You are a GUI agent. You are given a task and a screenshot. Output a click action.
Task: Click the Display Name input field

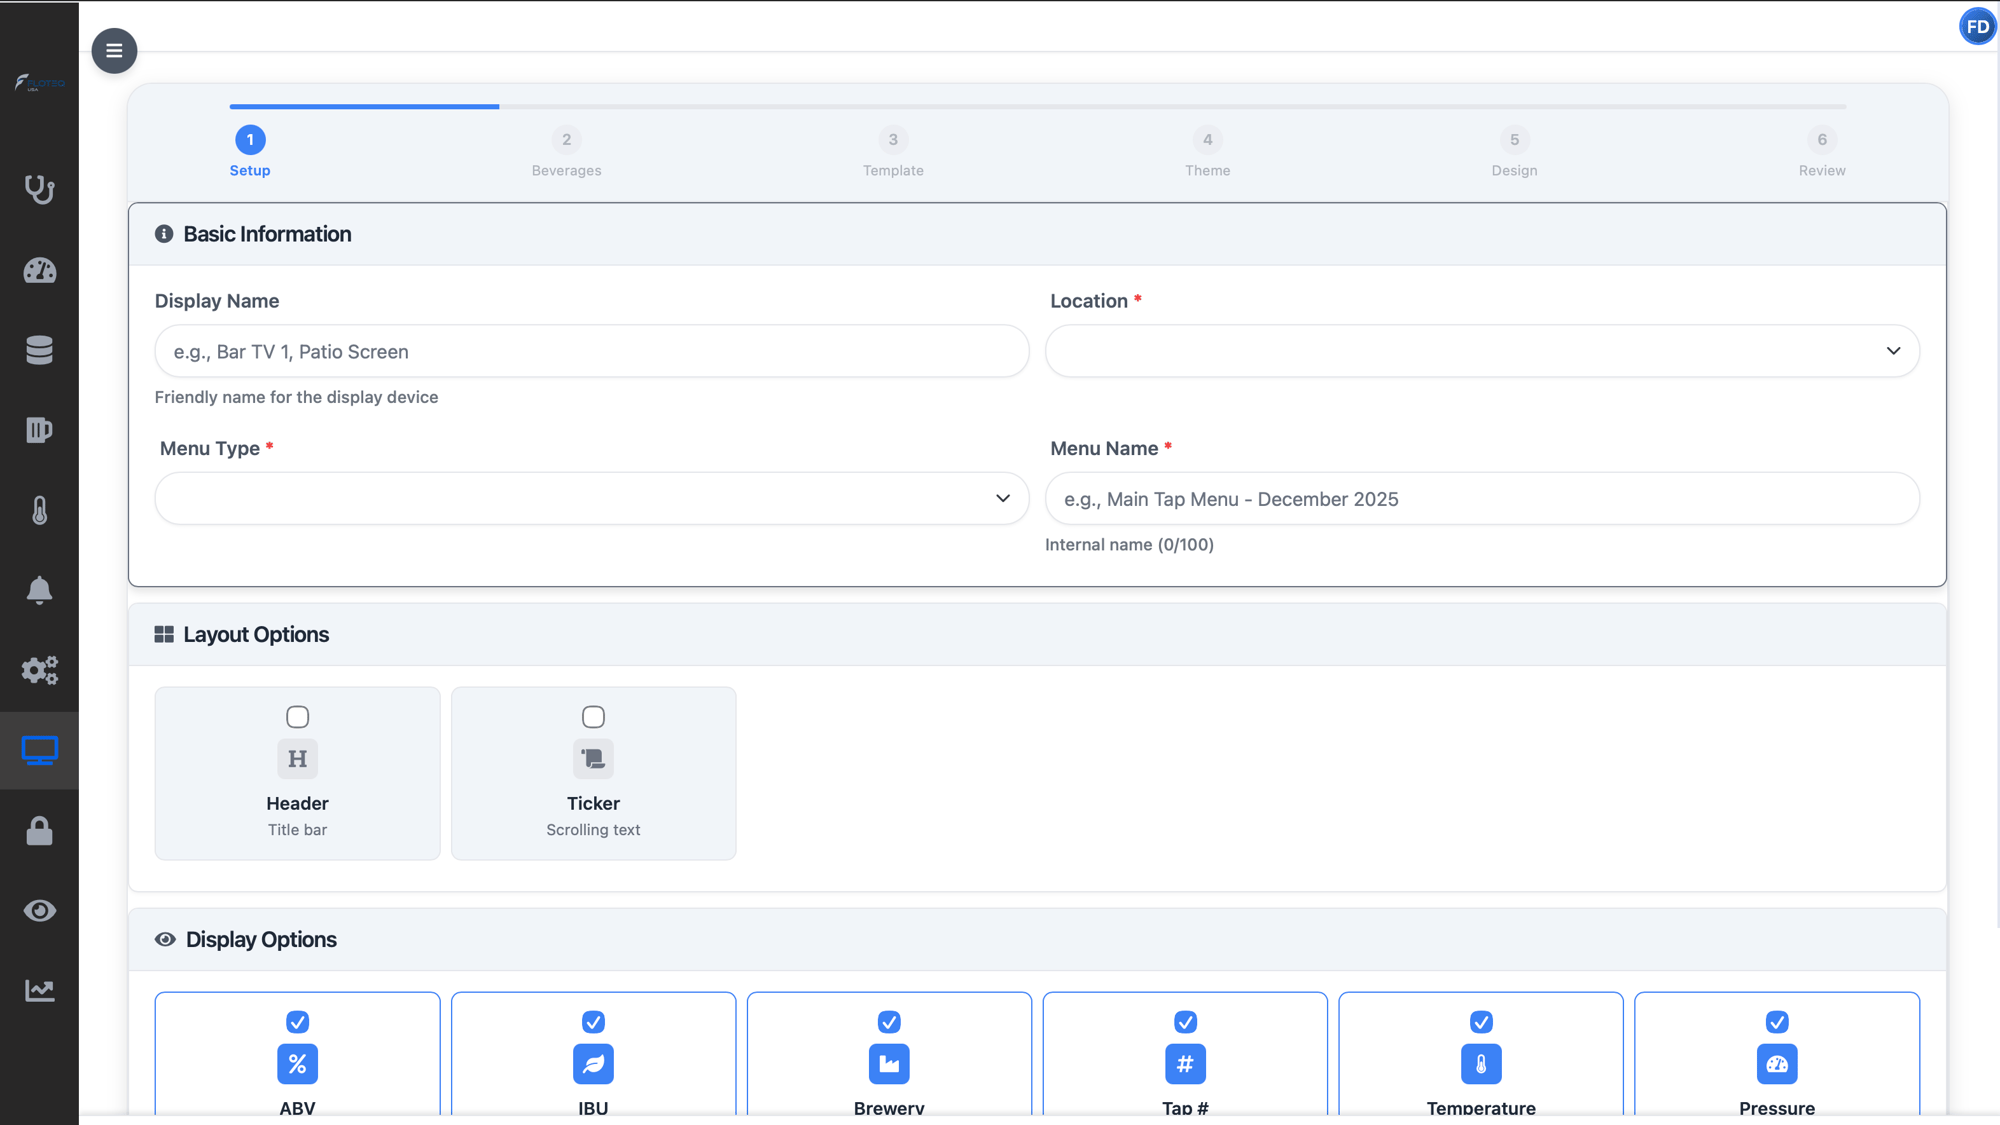[x=591, y=351]
